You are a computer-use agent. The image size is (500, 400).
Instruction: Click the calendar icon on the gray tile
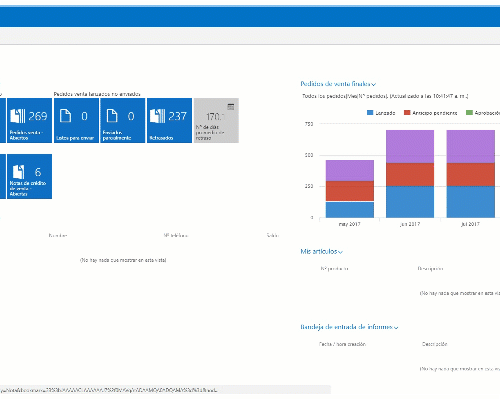click(x=231, y=107)
